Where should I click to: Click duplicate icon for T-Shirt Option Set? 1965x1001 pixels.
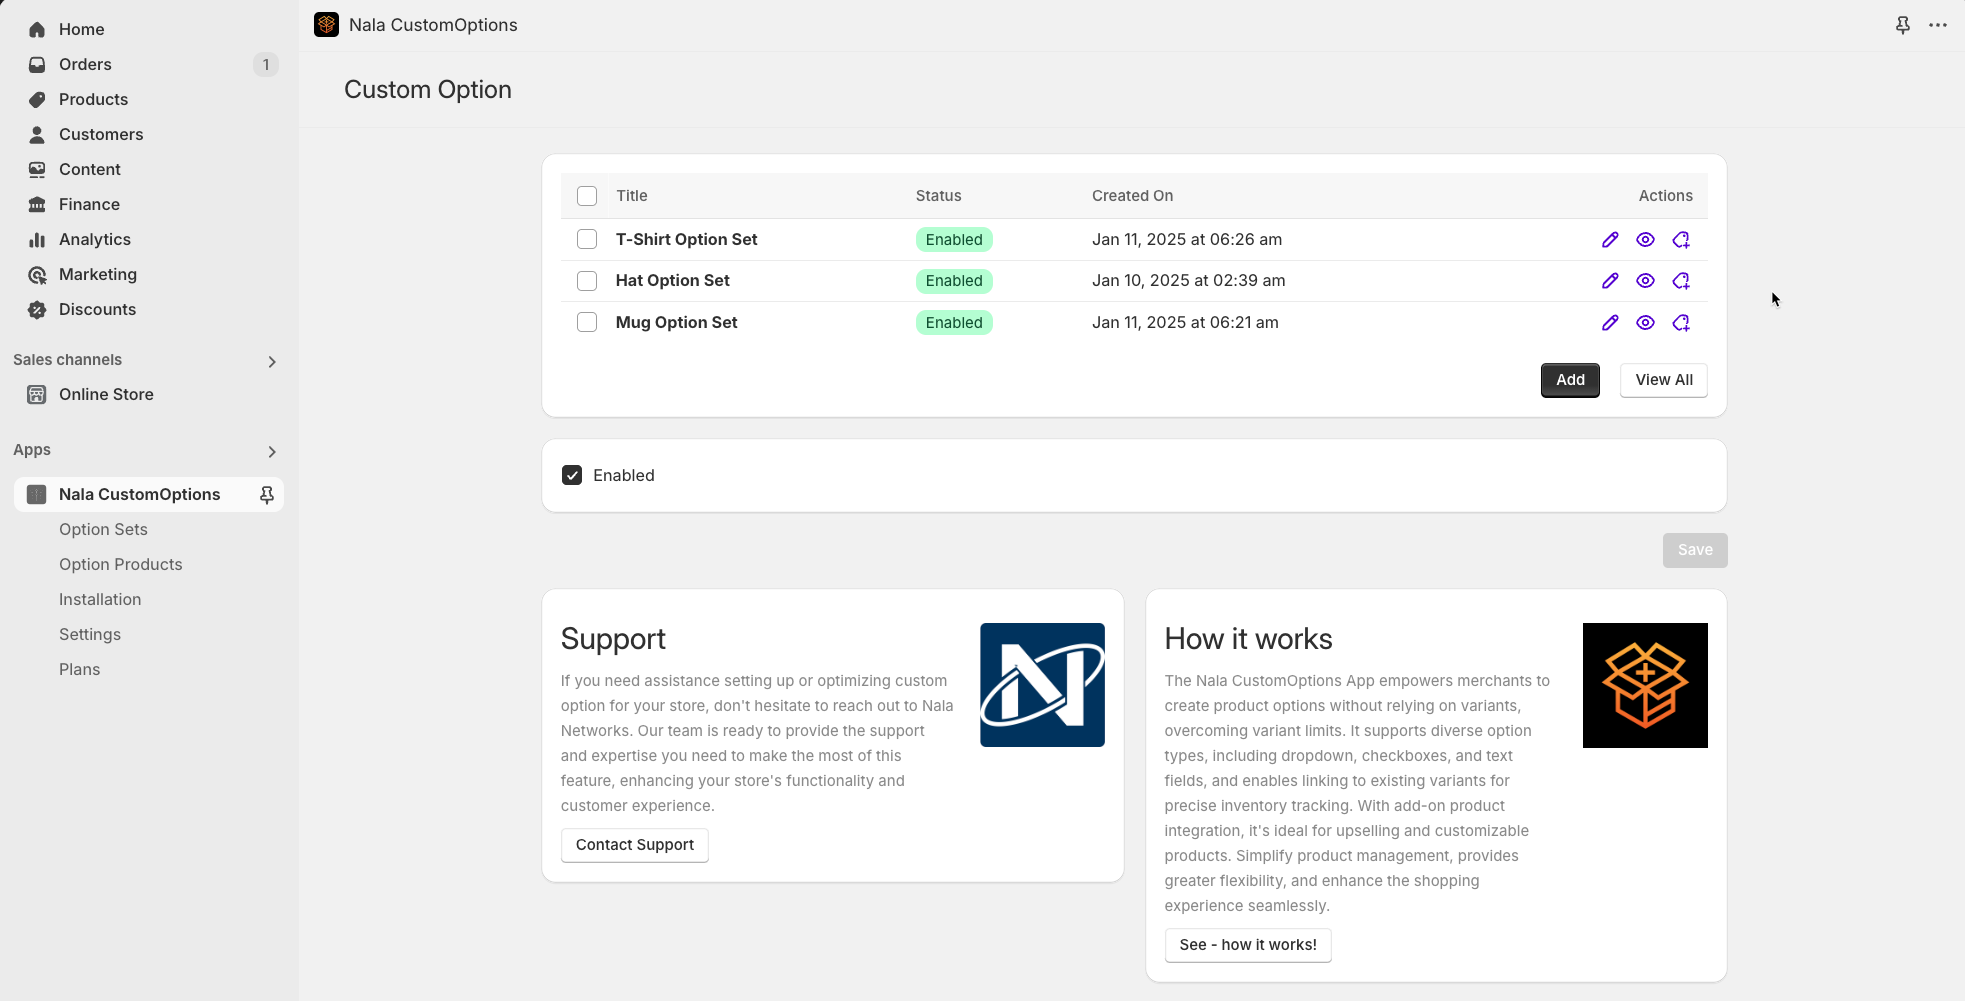pyautogui.click(x=1681, y=240)
